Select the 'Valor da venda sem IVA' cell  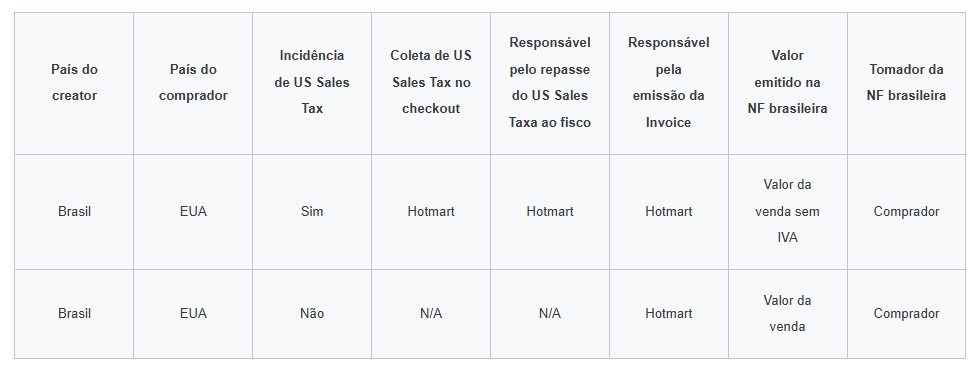pos(787,212)
